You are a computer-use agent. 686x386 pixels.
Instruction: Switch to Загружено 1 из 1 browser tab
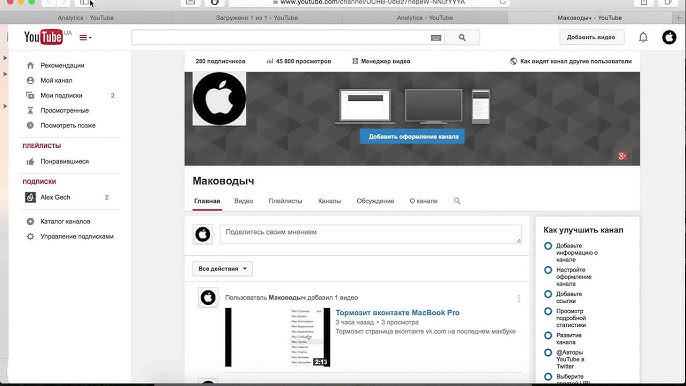point(257,18)
